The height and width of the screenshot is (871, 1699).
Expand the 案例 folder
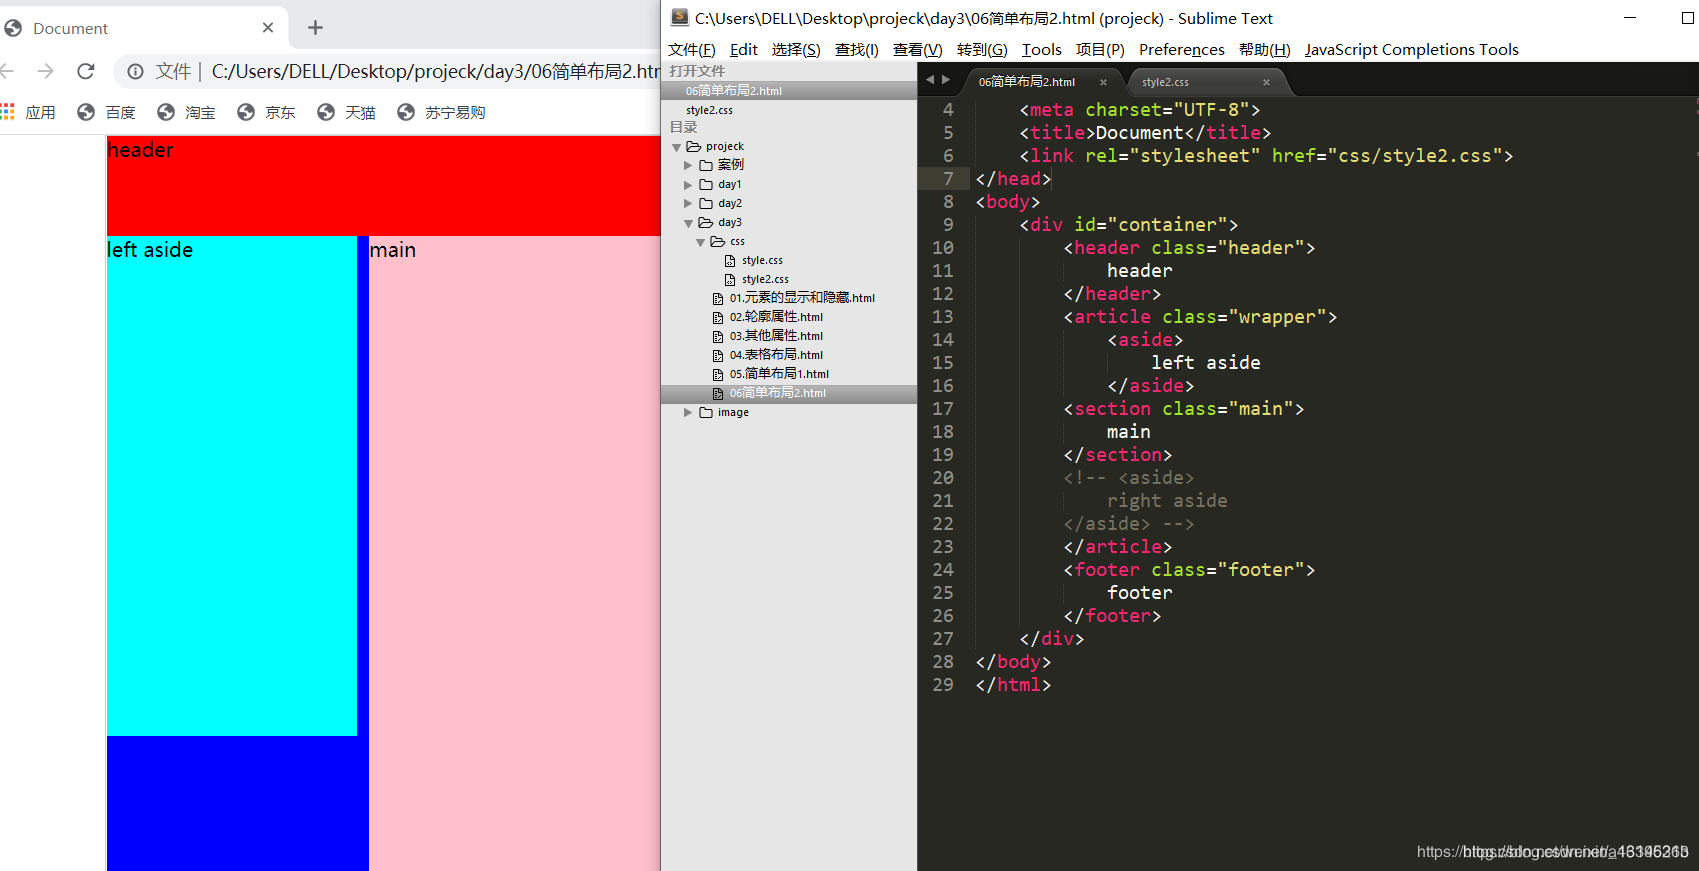coord(688,165)
